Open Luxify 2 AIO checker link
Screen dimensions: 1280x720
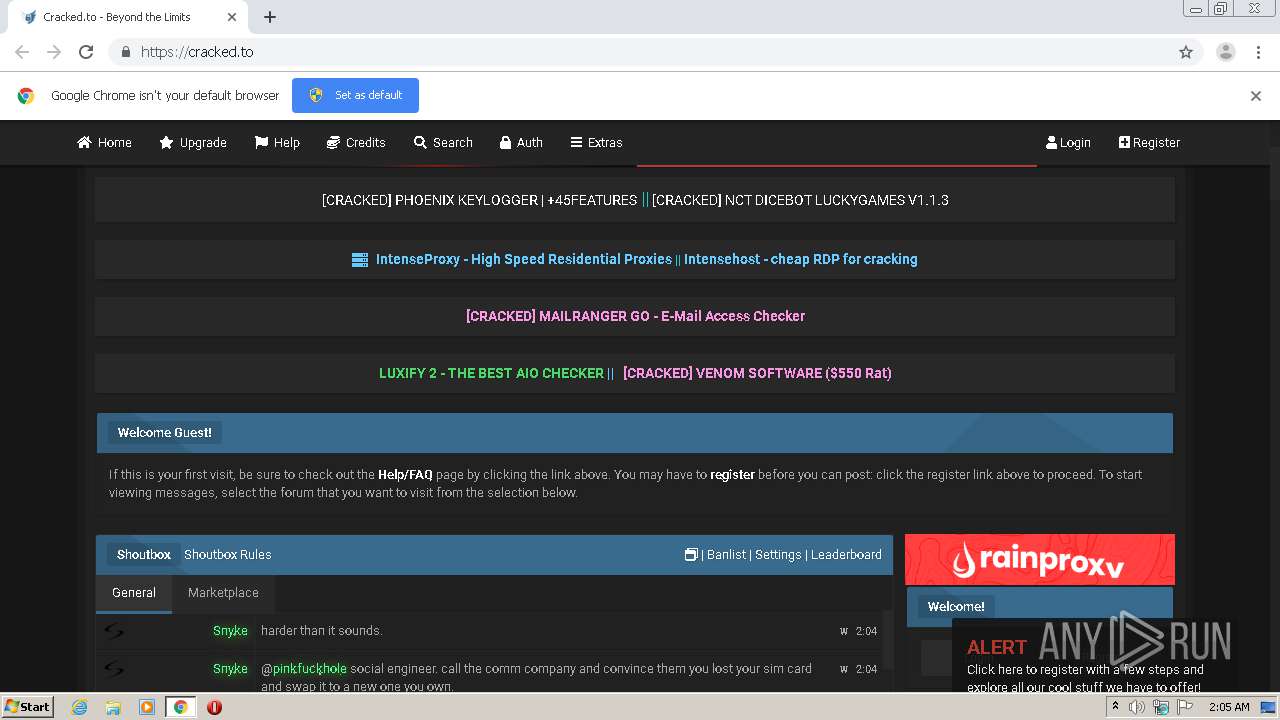click(x=491, y=373)
